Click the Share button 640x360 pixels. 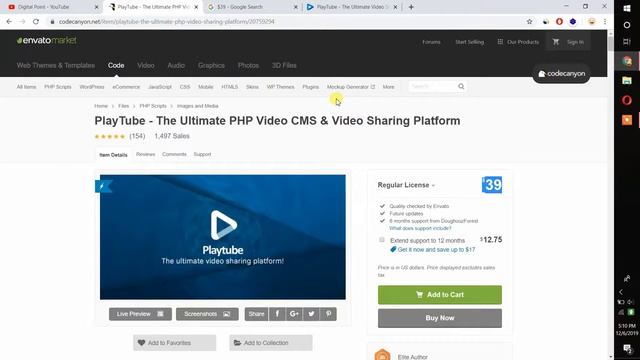(256, 314)
